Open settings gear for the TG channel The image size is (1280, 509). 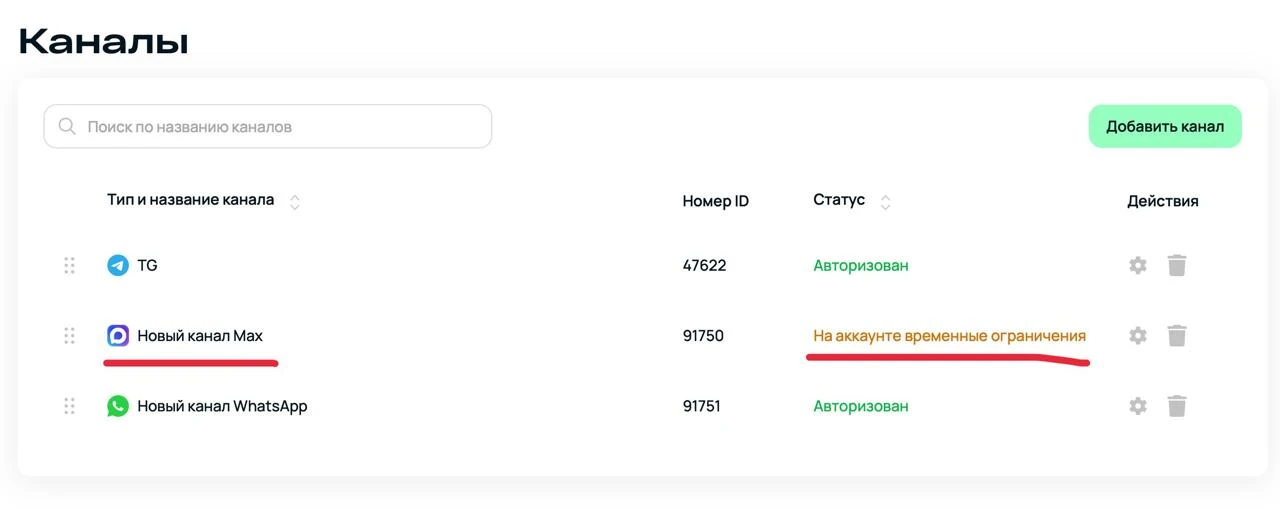(1137, 266)
